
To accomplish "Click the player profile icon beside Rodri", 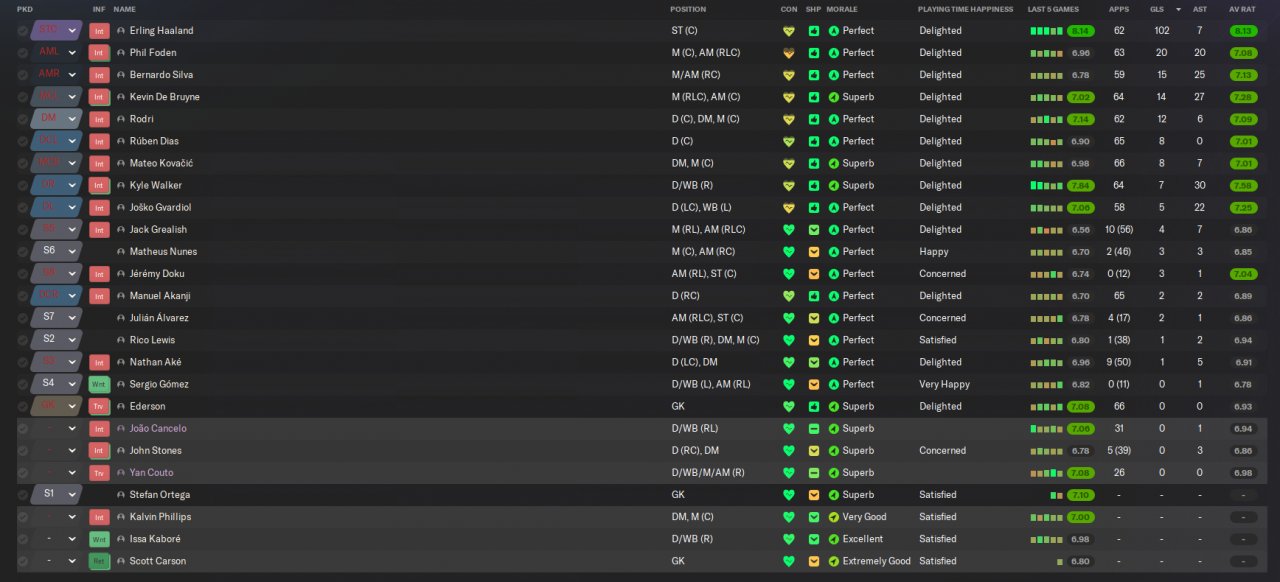I will coord(121,119).
